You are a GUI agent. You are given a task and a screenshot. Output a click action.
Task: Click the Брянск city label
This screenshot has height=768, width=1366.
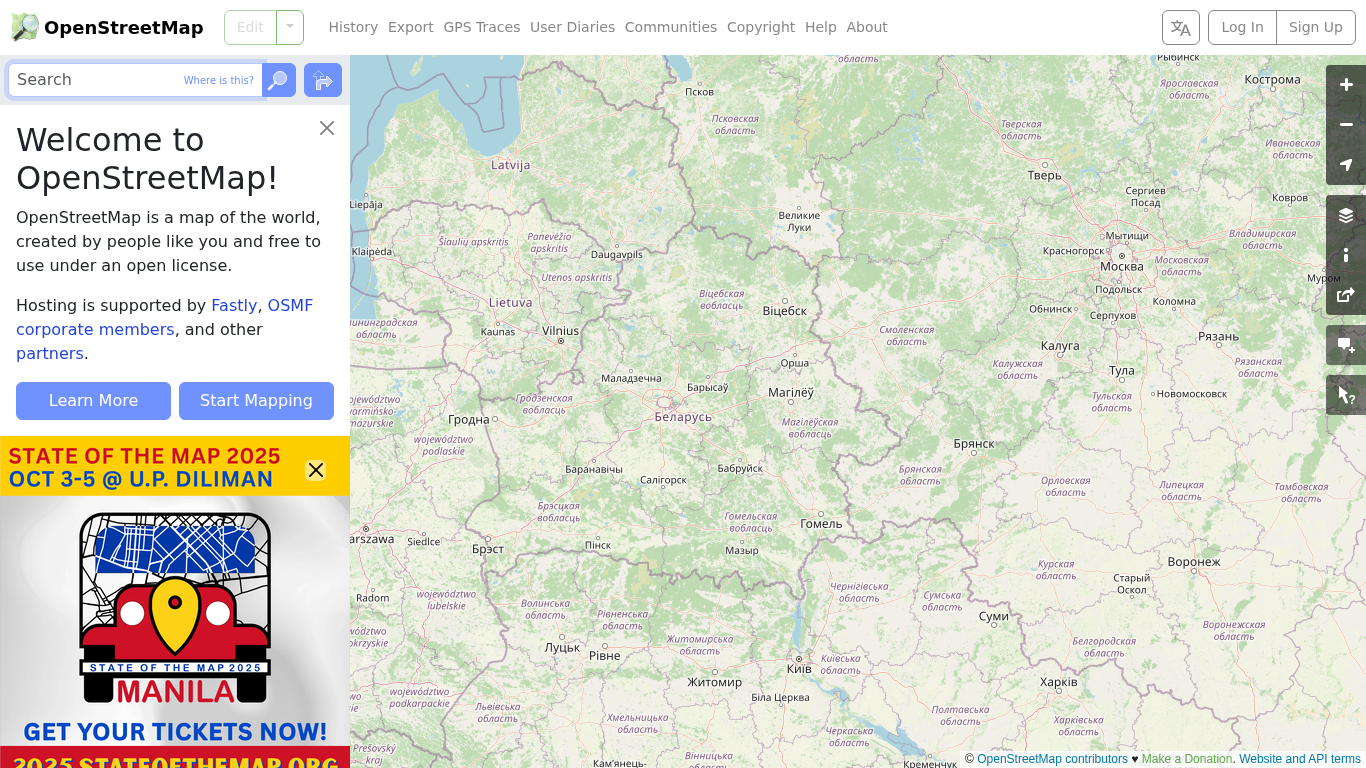click(974, 444)
